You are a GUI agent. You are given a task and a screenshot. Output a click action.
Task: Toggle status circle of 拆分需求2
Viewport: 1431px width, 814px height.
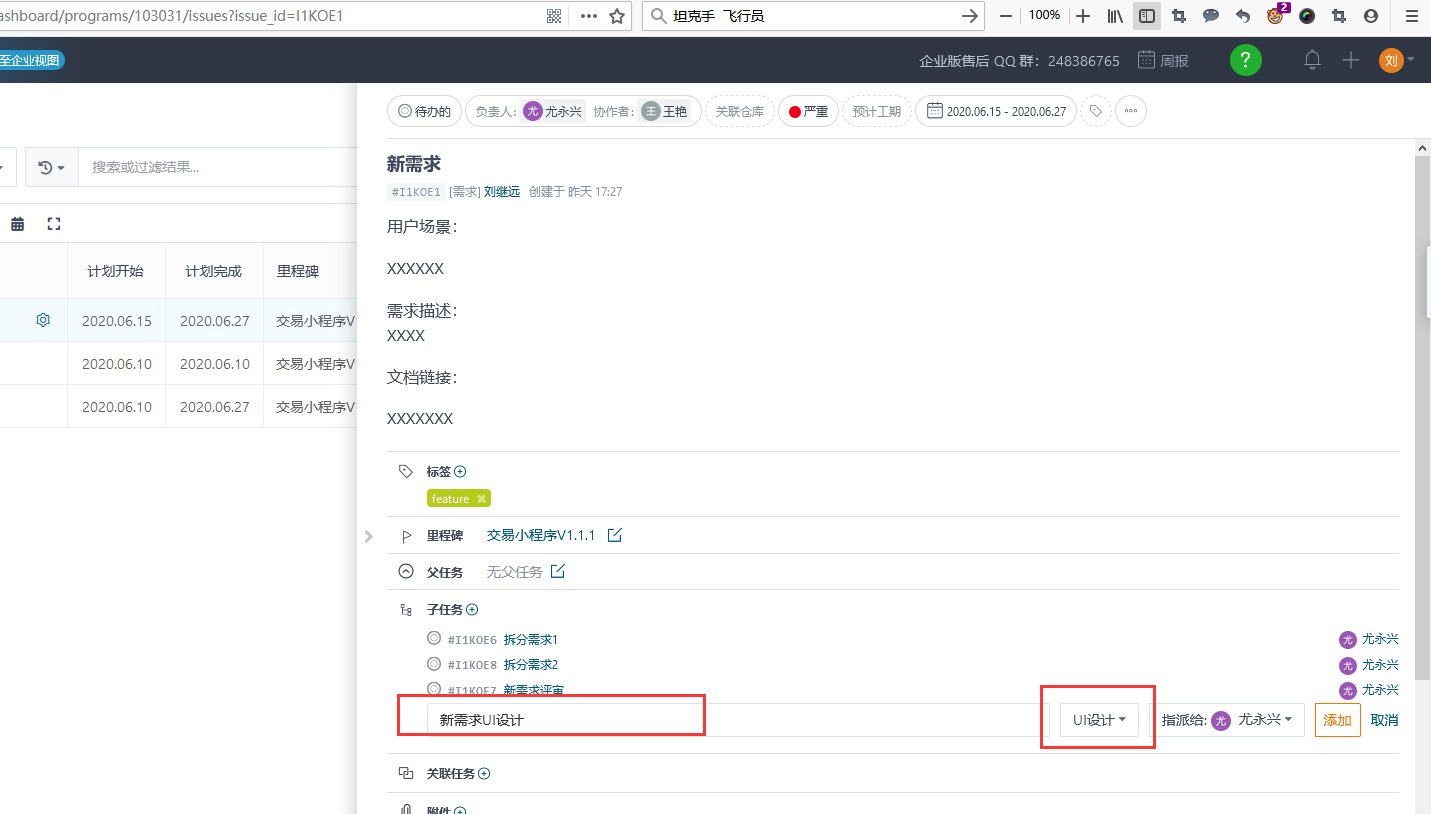(x=434, y=664)
